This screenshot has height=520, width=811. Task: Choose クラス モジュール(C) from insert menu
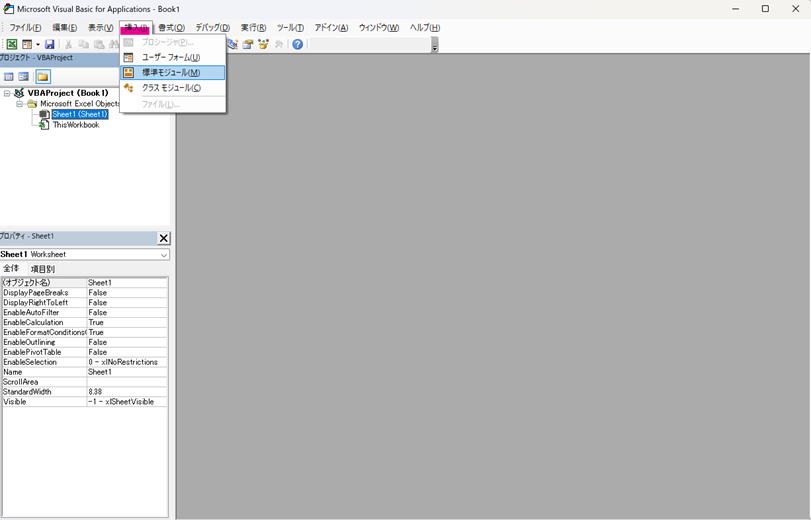173,88
